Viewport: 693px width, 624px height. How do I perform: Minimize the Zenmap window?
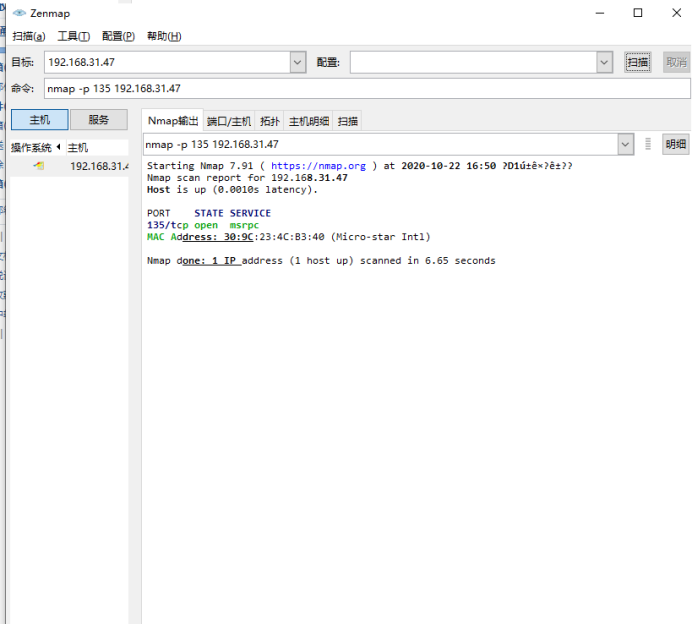click(x=600, y=13)
